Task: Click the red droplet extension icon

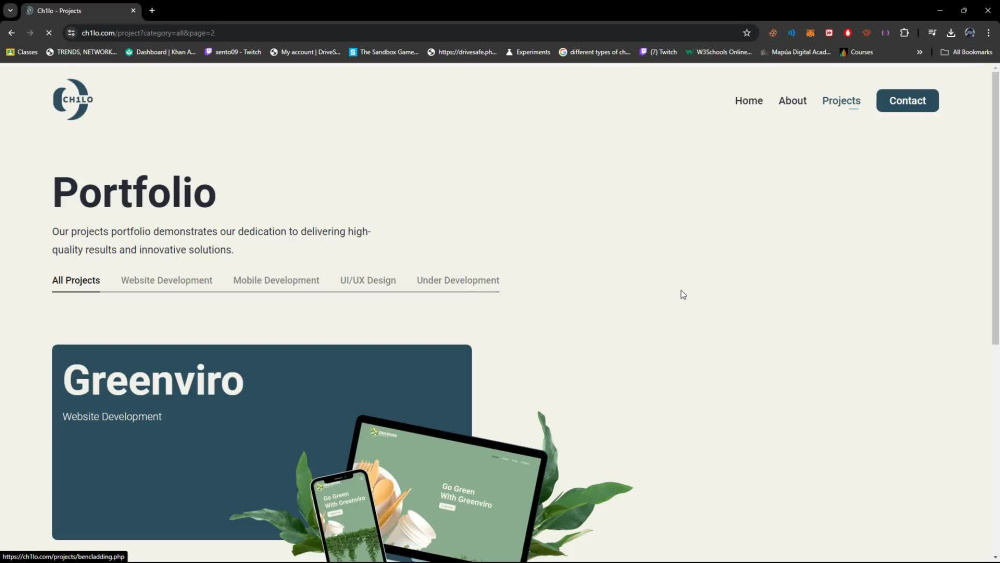Action: (848, 33)
